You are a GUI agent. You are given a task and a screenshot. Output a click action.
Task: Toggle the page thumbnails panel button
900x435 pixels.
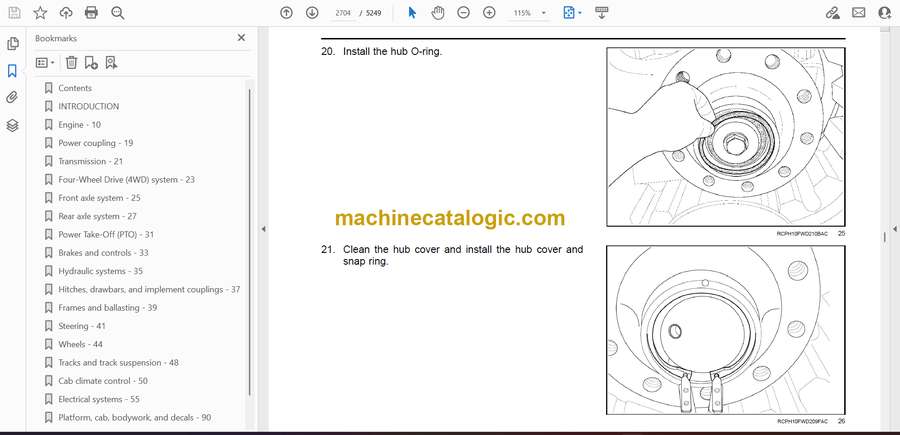tap(12, 44)
